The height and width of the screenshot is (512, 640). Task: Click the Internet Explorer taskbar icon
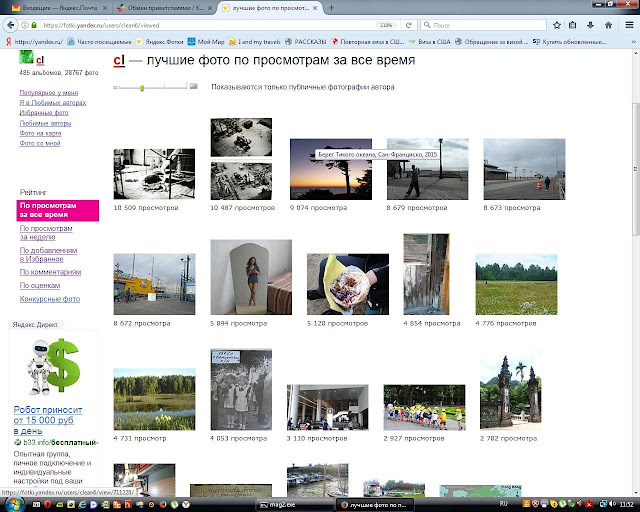[82, 505]
